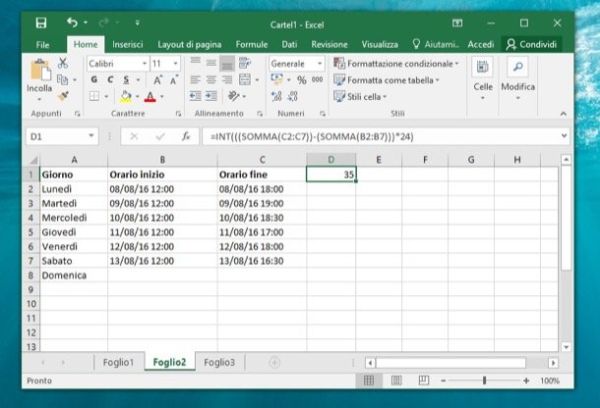Screen dimensions: 600x408
Task: Click the italic C formatting button
Action: pyautogui.click(x=108, y=80)
